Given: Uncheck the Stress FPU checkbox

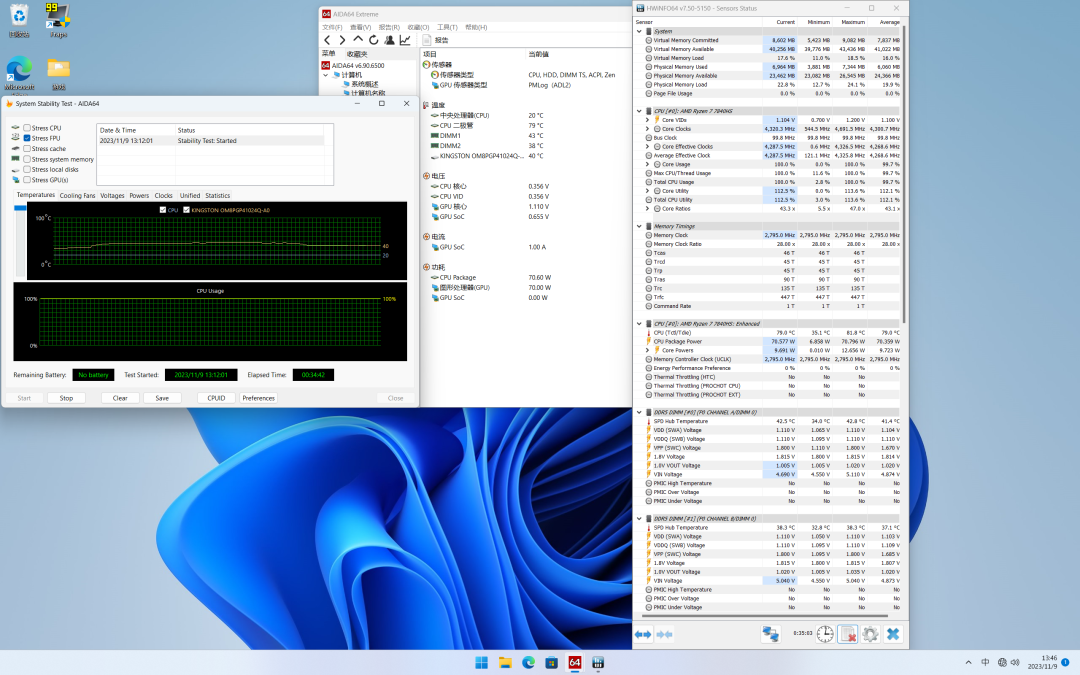Looking at the screenshot, I should click(x=27, y=138).
